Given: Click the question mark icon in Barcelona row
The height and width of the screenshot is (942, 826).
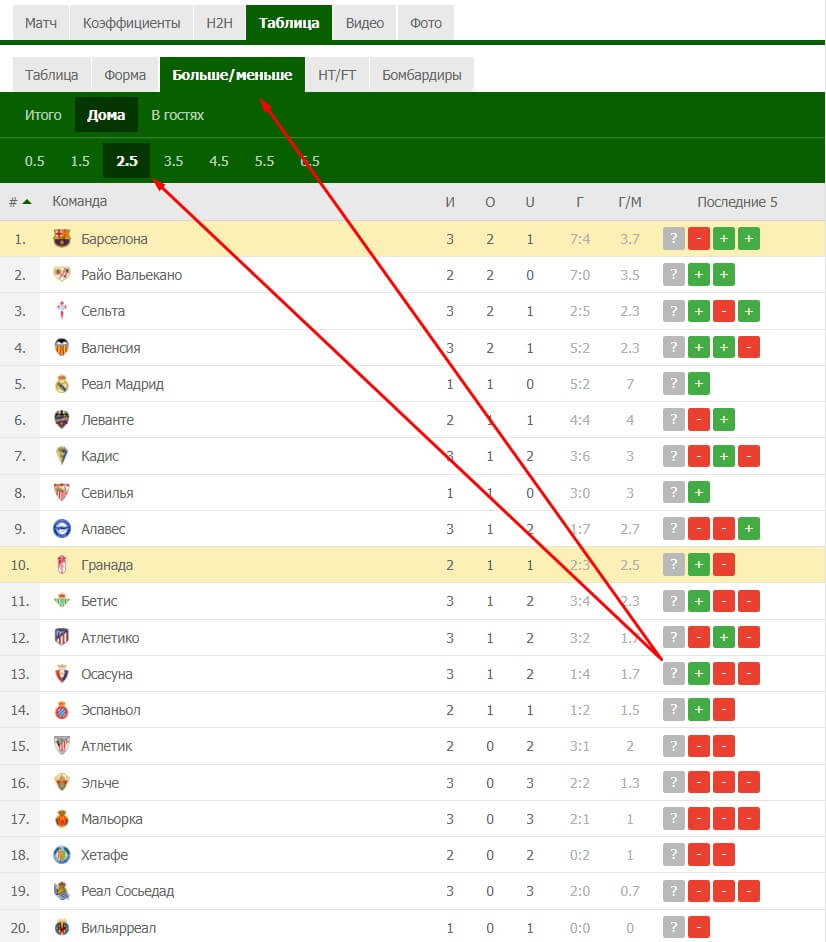Looking at the screenshot, I should (x=674, y=239).
